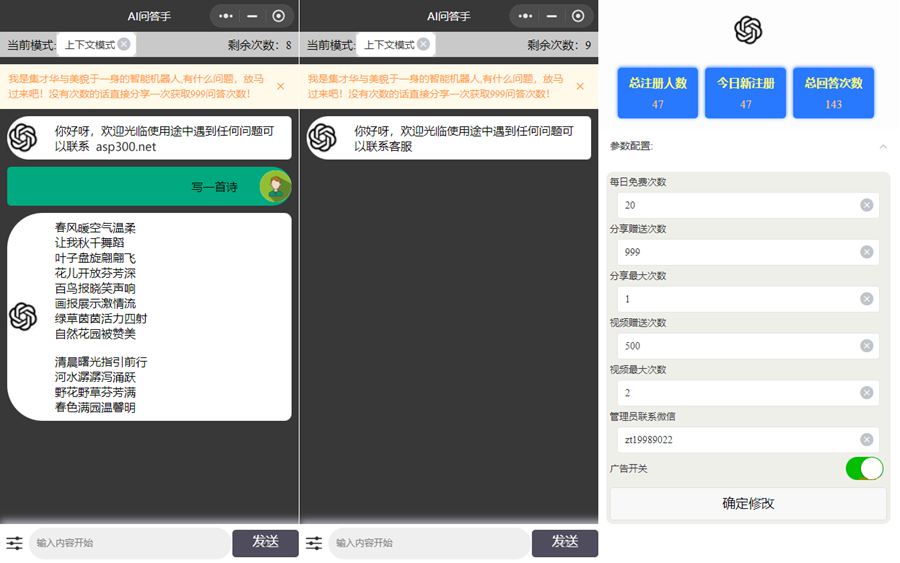Clear the 分享赠送次数 field value

tap(866, 252)
